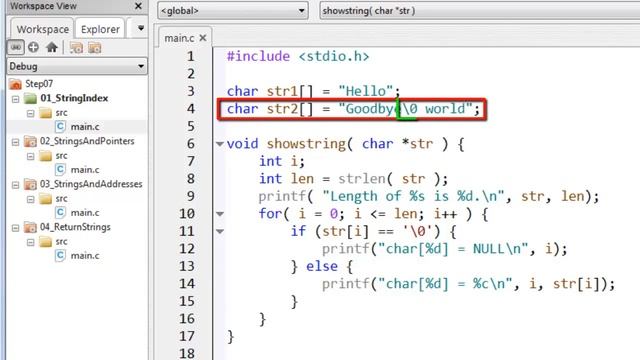
Task: Select the Step07 workspace root
Action: click(x=39, y=84)
